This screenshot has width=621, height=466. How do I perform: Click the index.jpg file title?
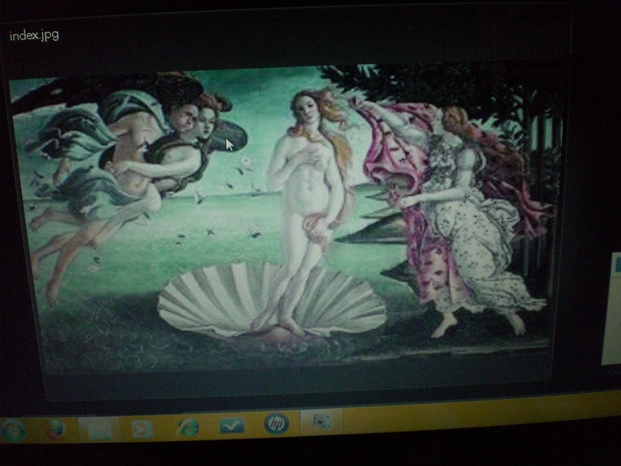pyautogui.click(x=34, y=36)
